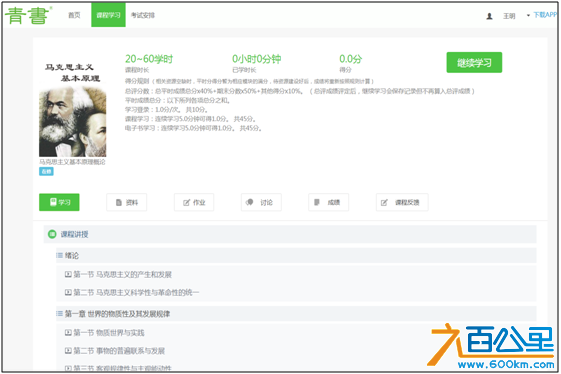The height and width of the screenshot is (374, 561).
Task: Open the 王明 user dropdown arrow
Action: (x=528, y=15)
